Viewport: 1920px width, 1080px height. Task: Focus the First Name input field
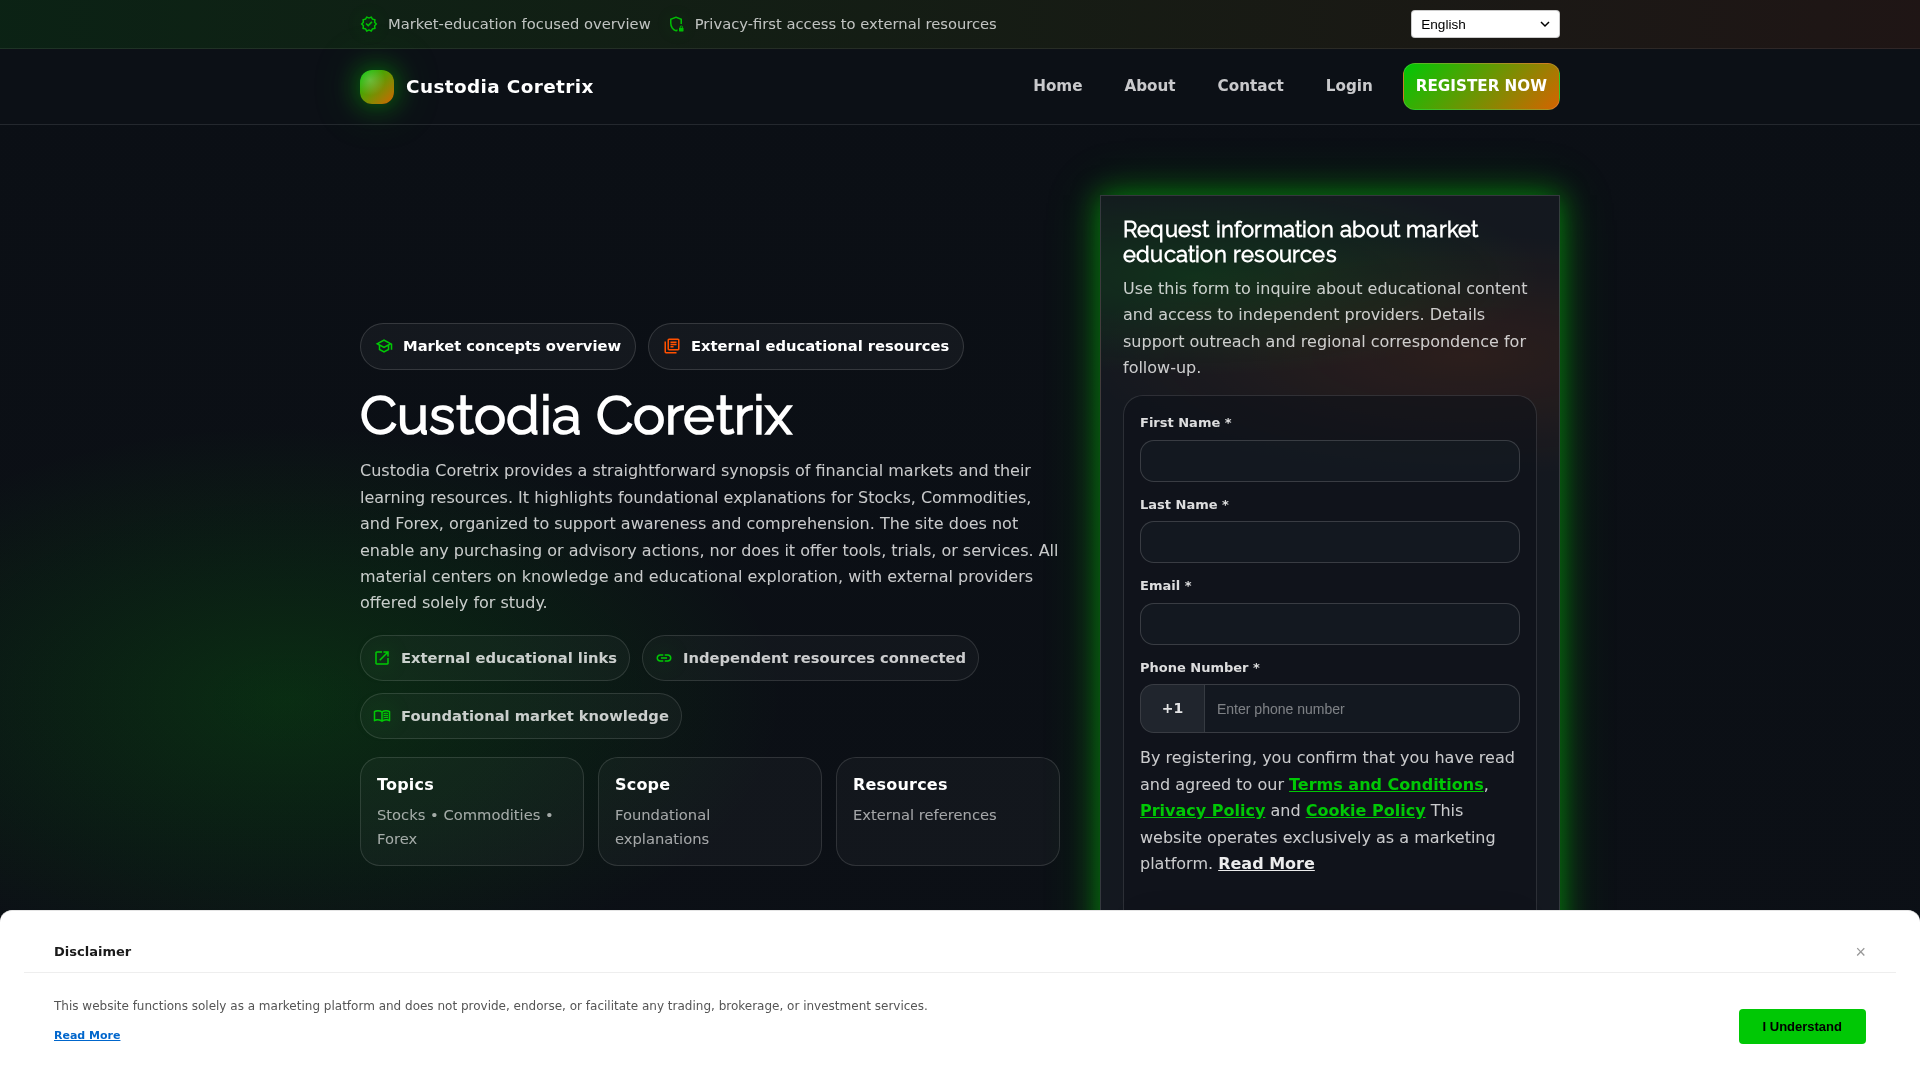1330,461
